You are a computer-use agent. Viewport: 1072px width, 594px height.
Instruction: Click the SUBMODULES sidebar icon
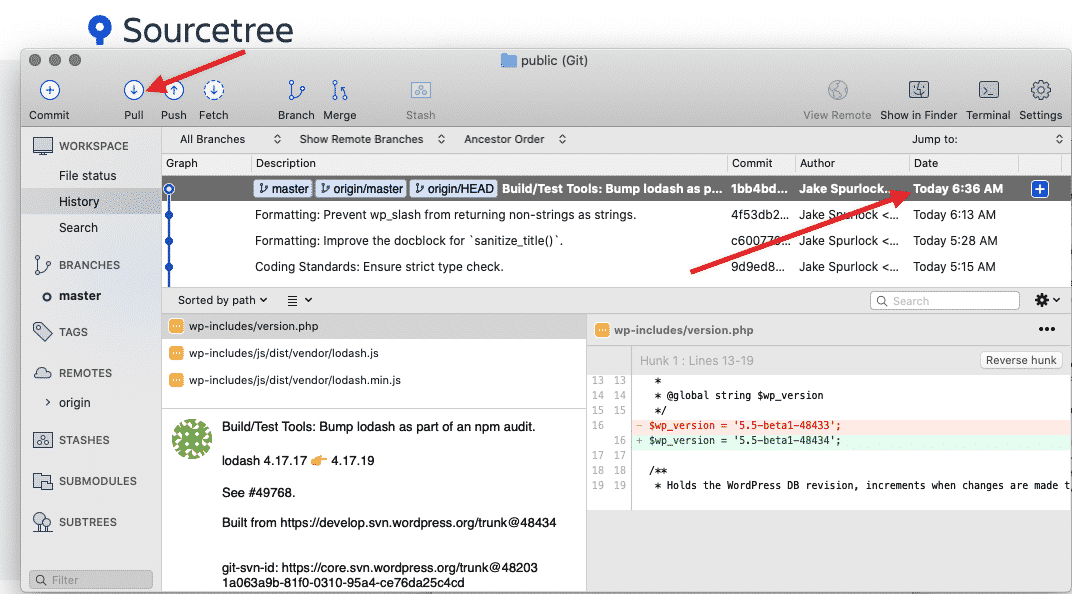pyautogui.click(x=42, y=481)
